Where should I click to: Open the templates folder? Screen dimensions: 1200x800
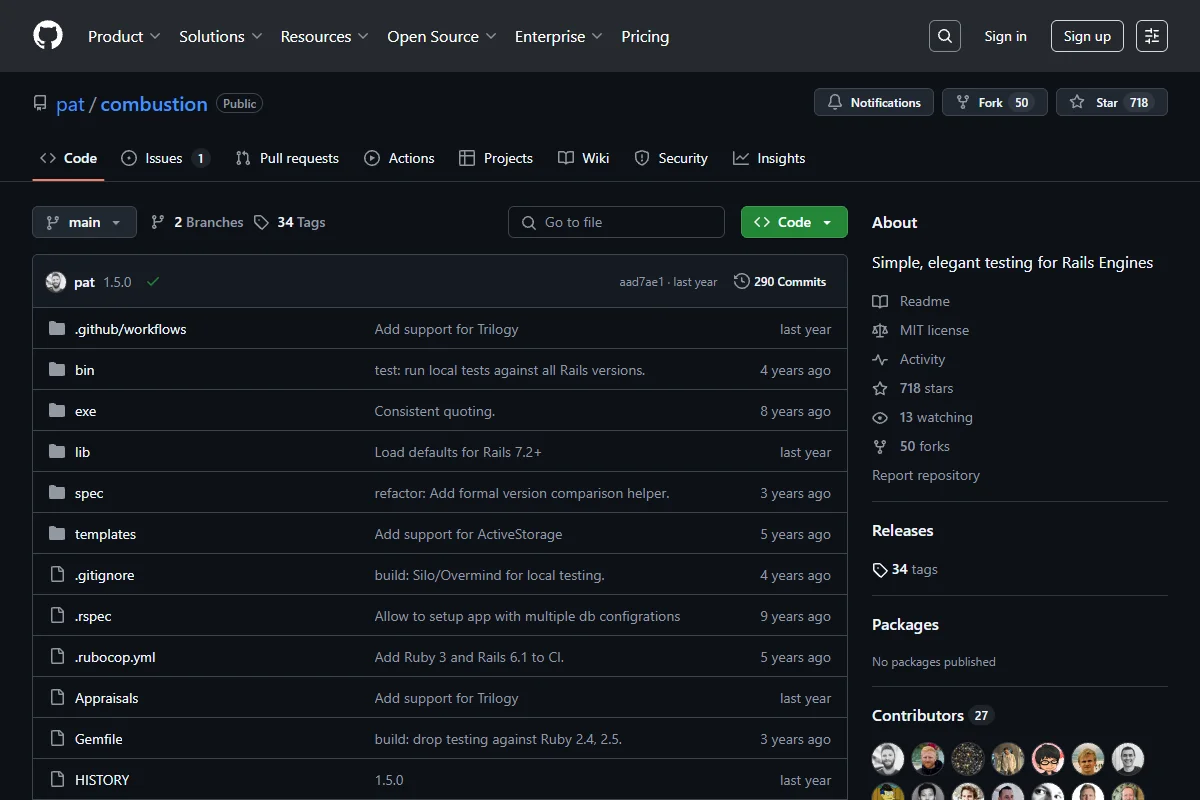click(x=105, y=534)
